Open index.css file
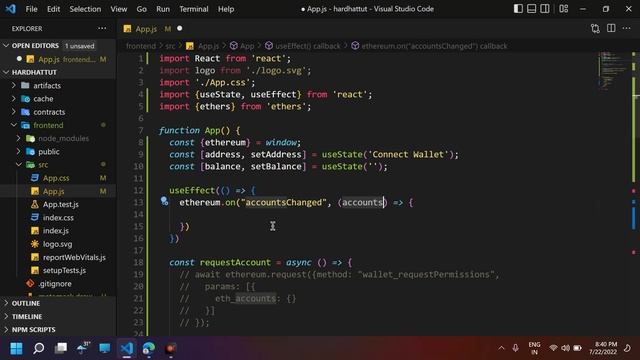The width and height of the screenshot is (640, 360). click(58, 218)
